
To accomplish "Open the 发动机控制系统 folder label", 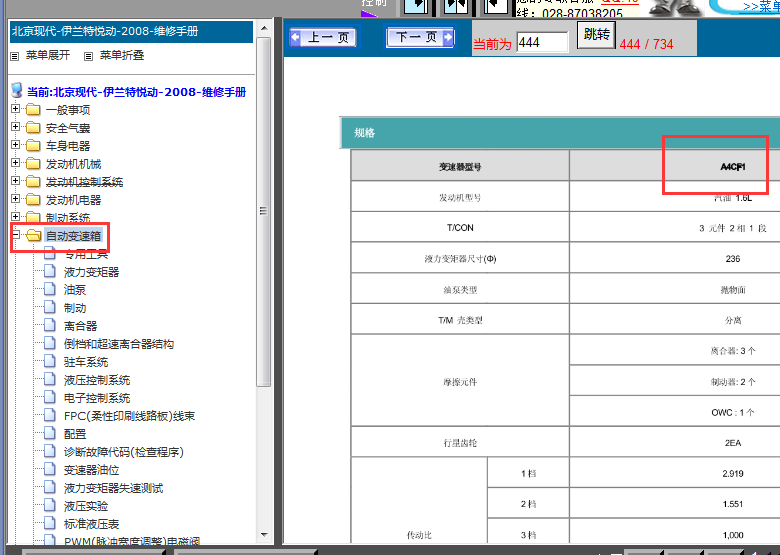I will tap(85, 182).
